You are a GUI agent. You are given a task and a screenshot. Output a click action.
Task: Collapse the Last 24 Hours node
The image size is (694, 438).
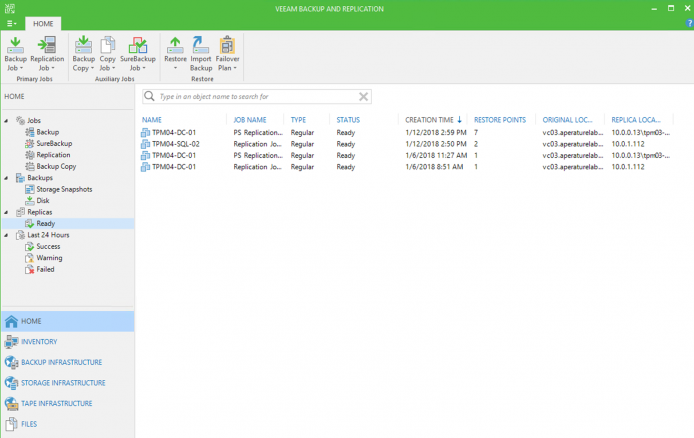pyautogui.click(x=6, y=235)
